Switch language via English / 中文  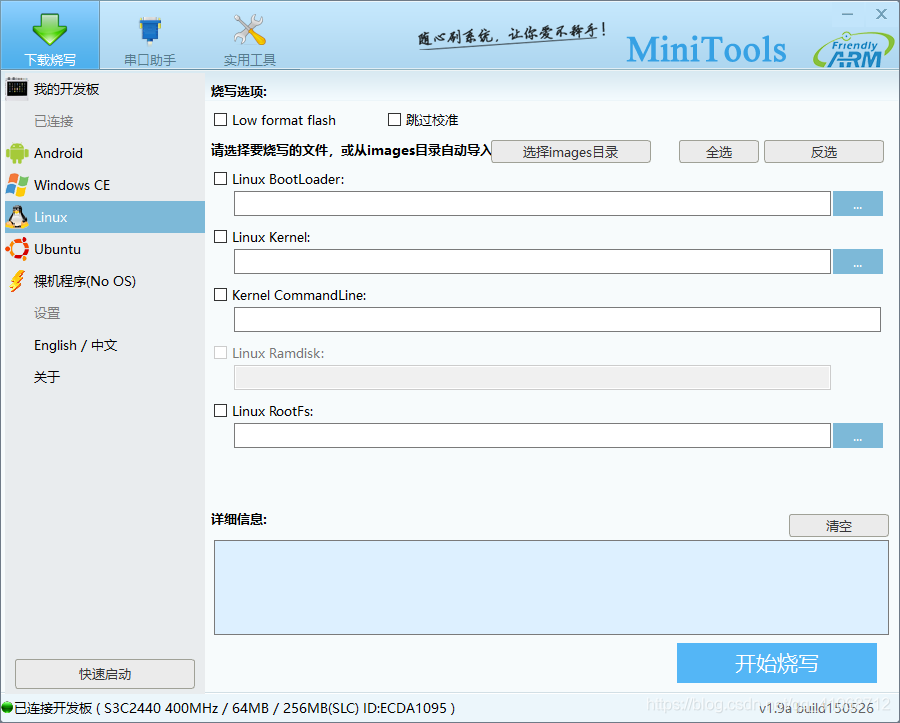pos(105,345)
